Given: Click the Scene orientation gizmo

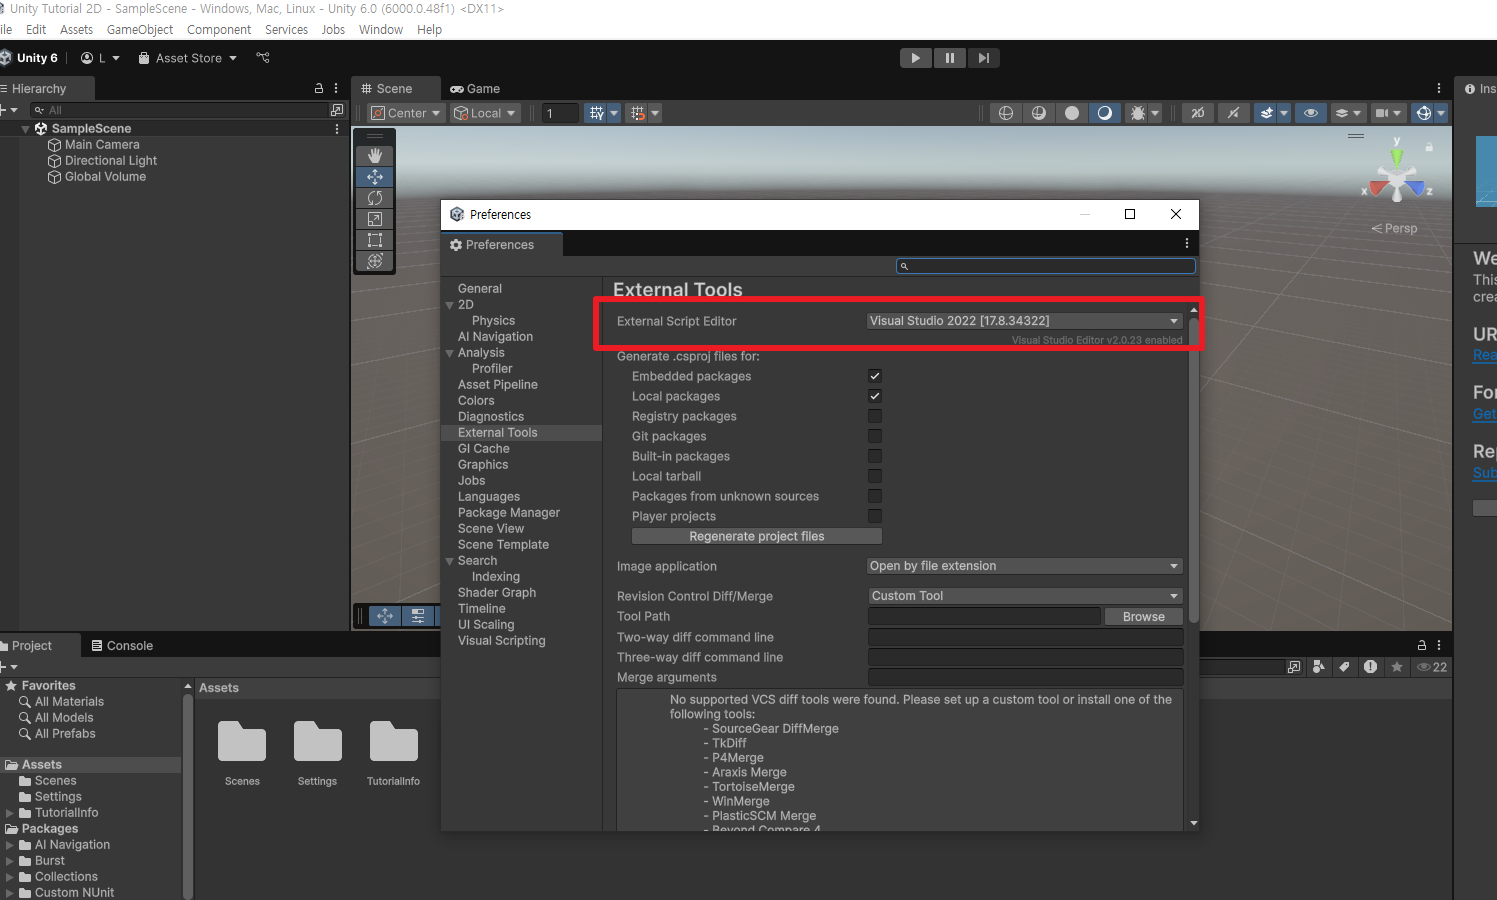Looking at the screenshot, I should [x=1397, y=179].
